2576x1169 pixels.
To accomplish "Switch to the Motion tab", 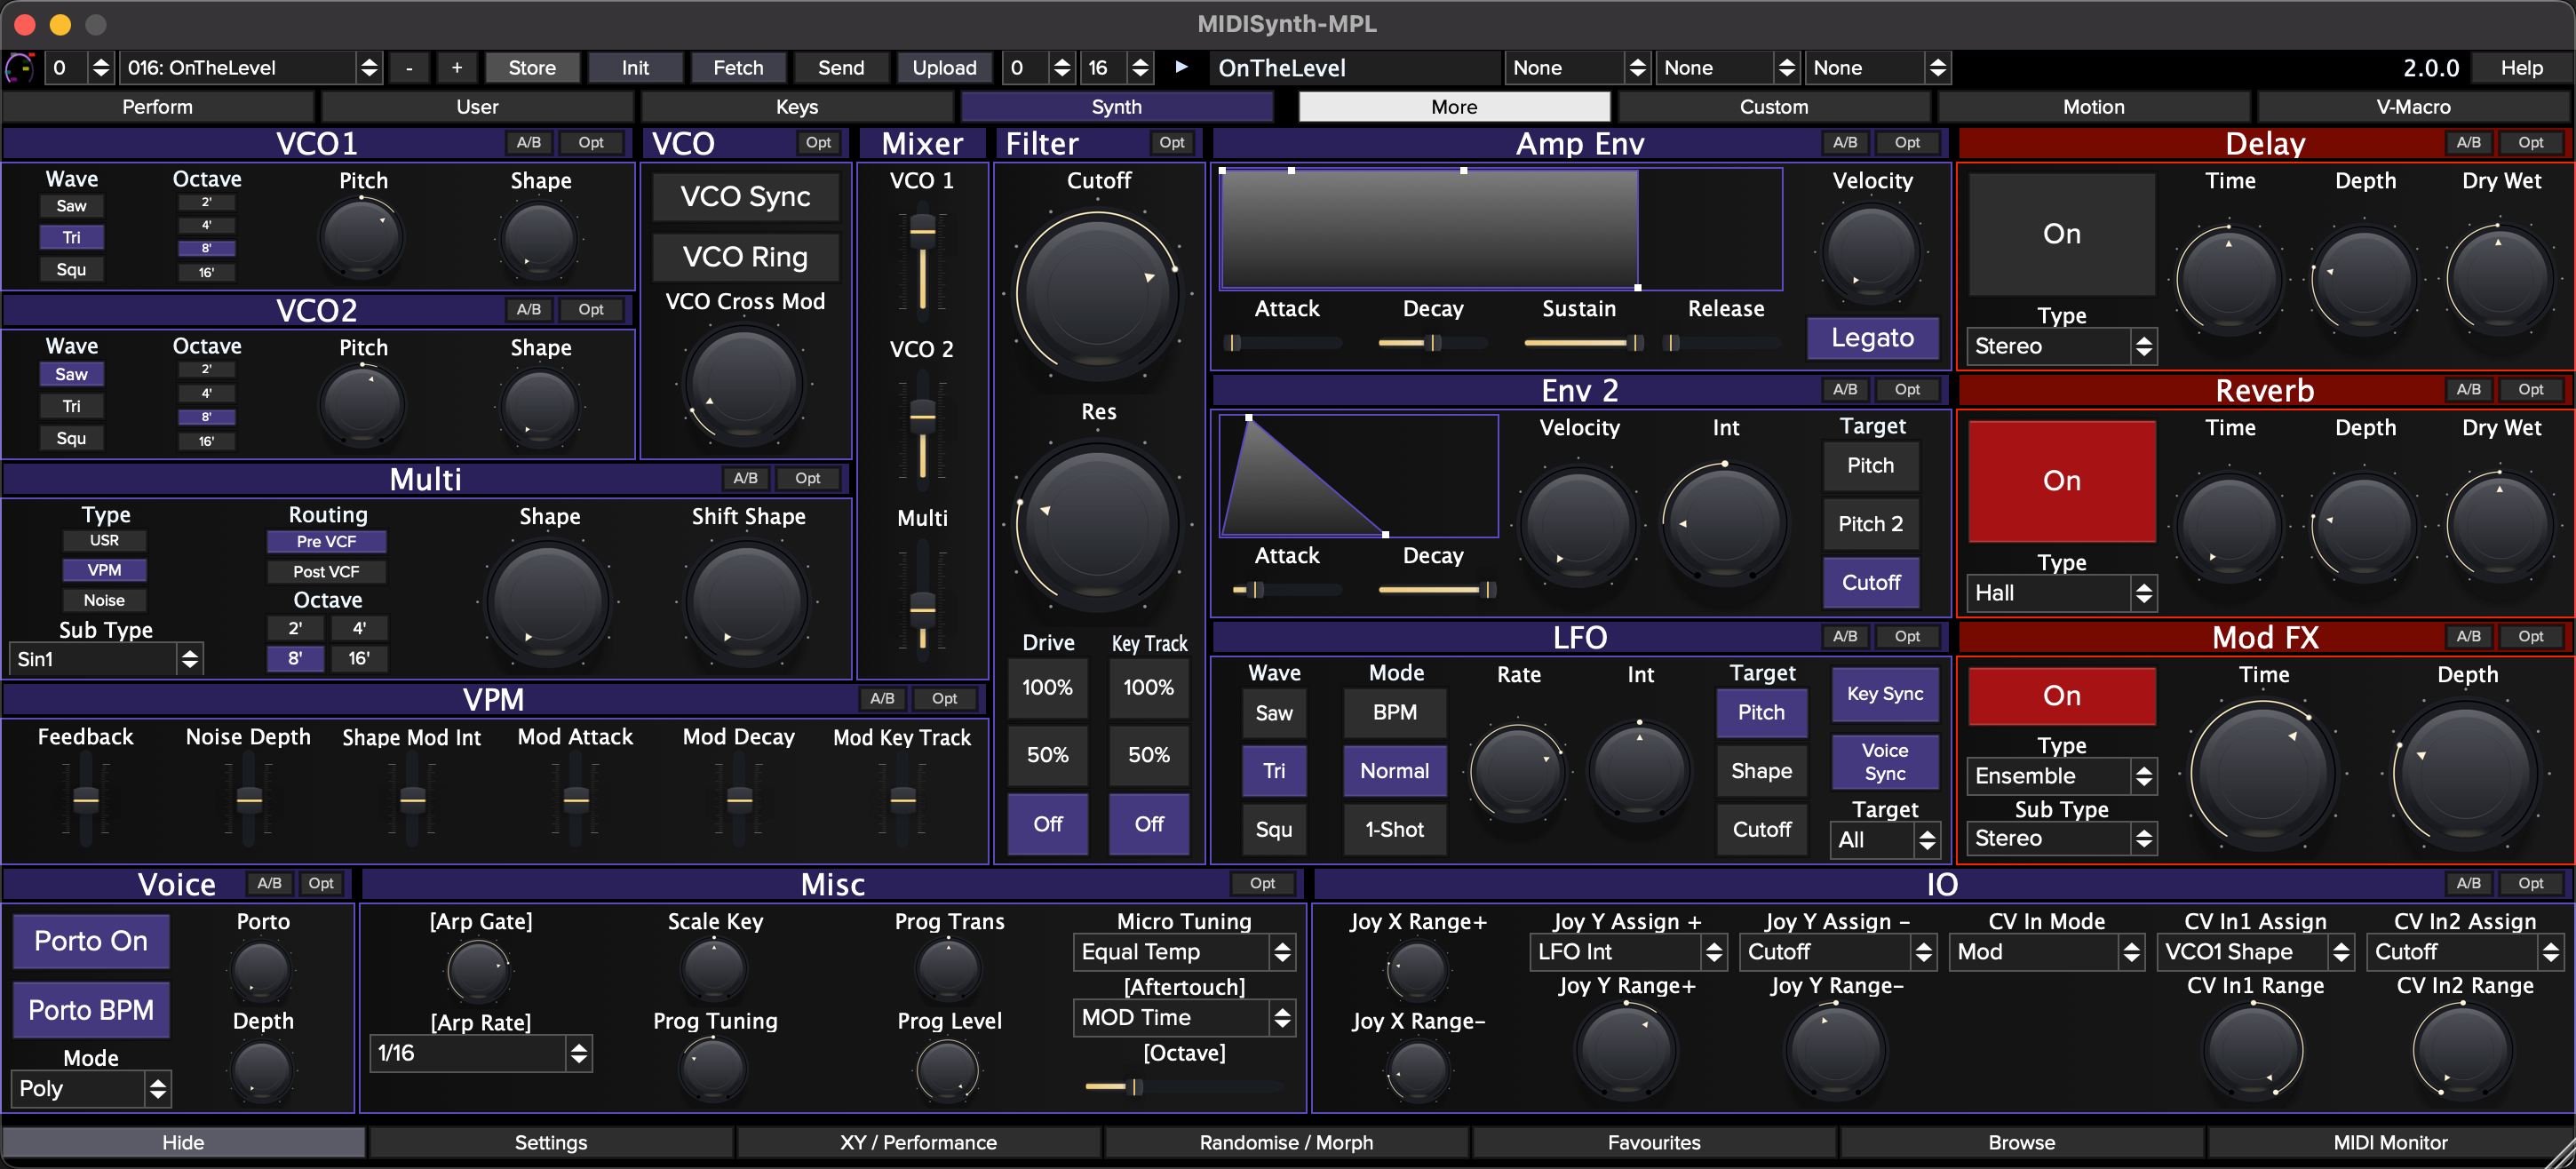I will (x=2093, y=107).
